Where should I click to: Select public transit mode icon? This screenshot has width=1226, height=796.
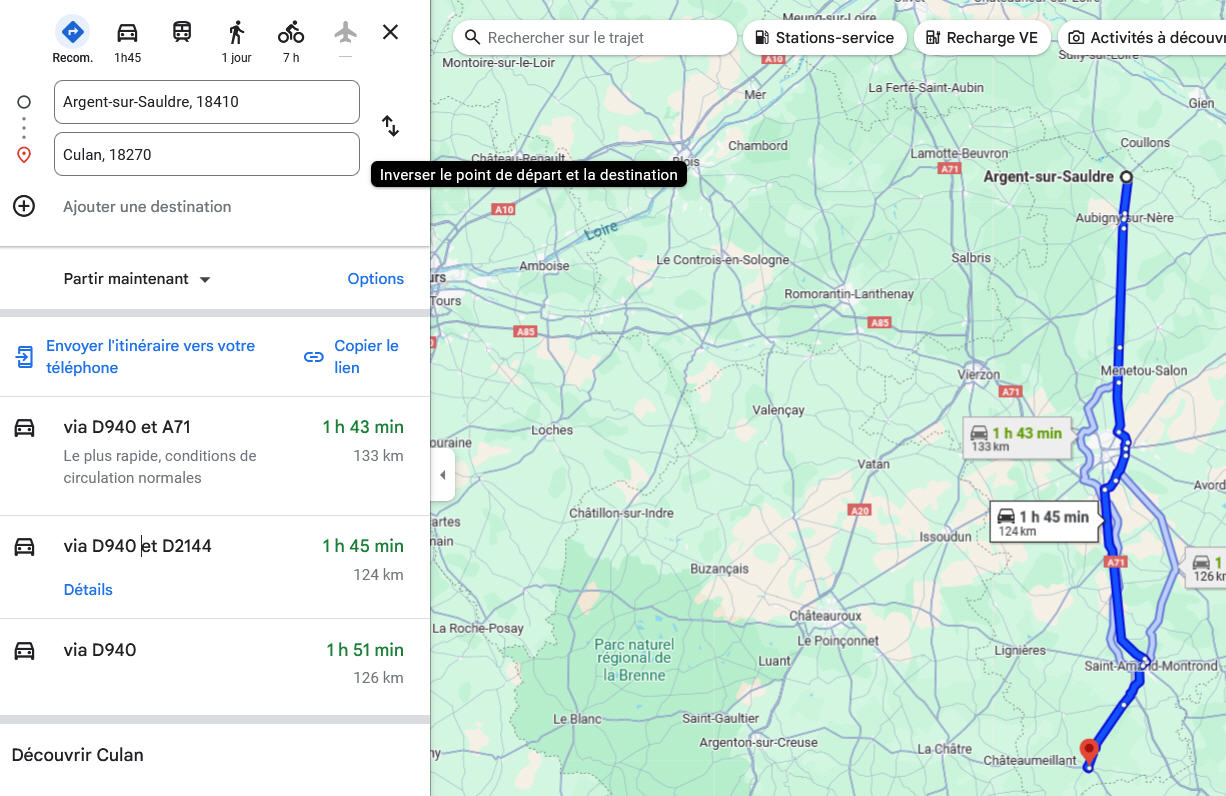pos(181,32)
